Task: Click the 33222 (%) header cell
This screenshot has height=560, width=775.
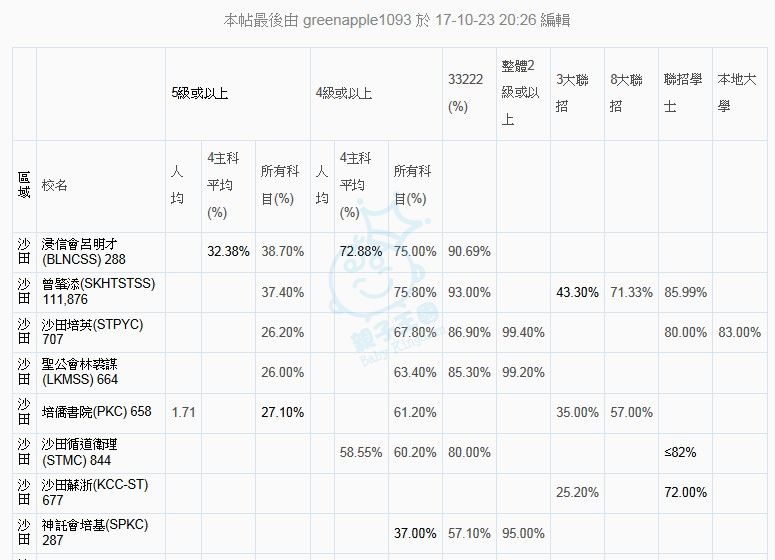Action: pyautogui.click(x=458, y=93)
